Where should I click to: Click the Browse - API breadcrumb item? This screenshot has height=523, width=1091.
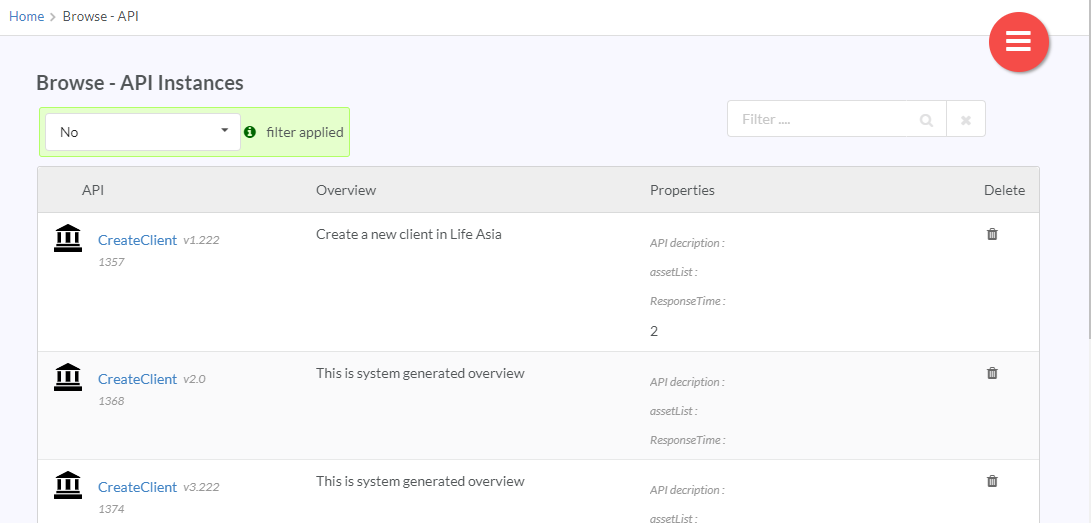click(x=101, y=17)
